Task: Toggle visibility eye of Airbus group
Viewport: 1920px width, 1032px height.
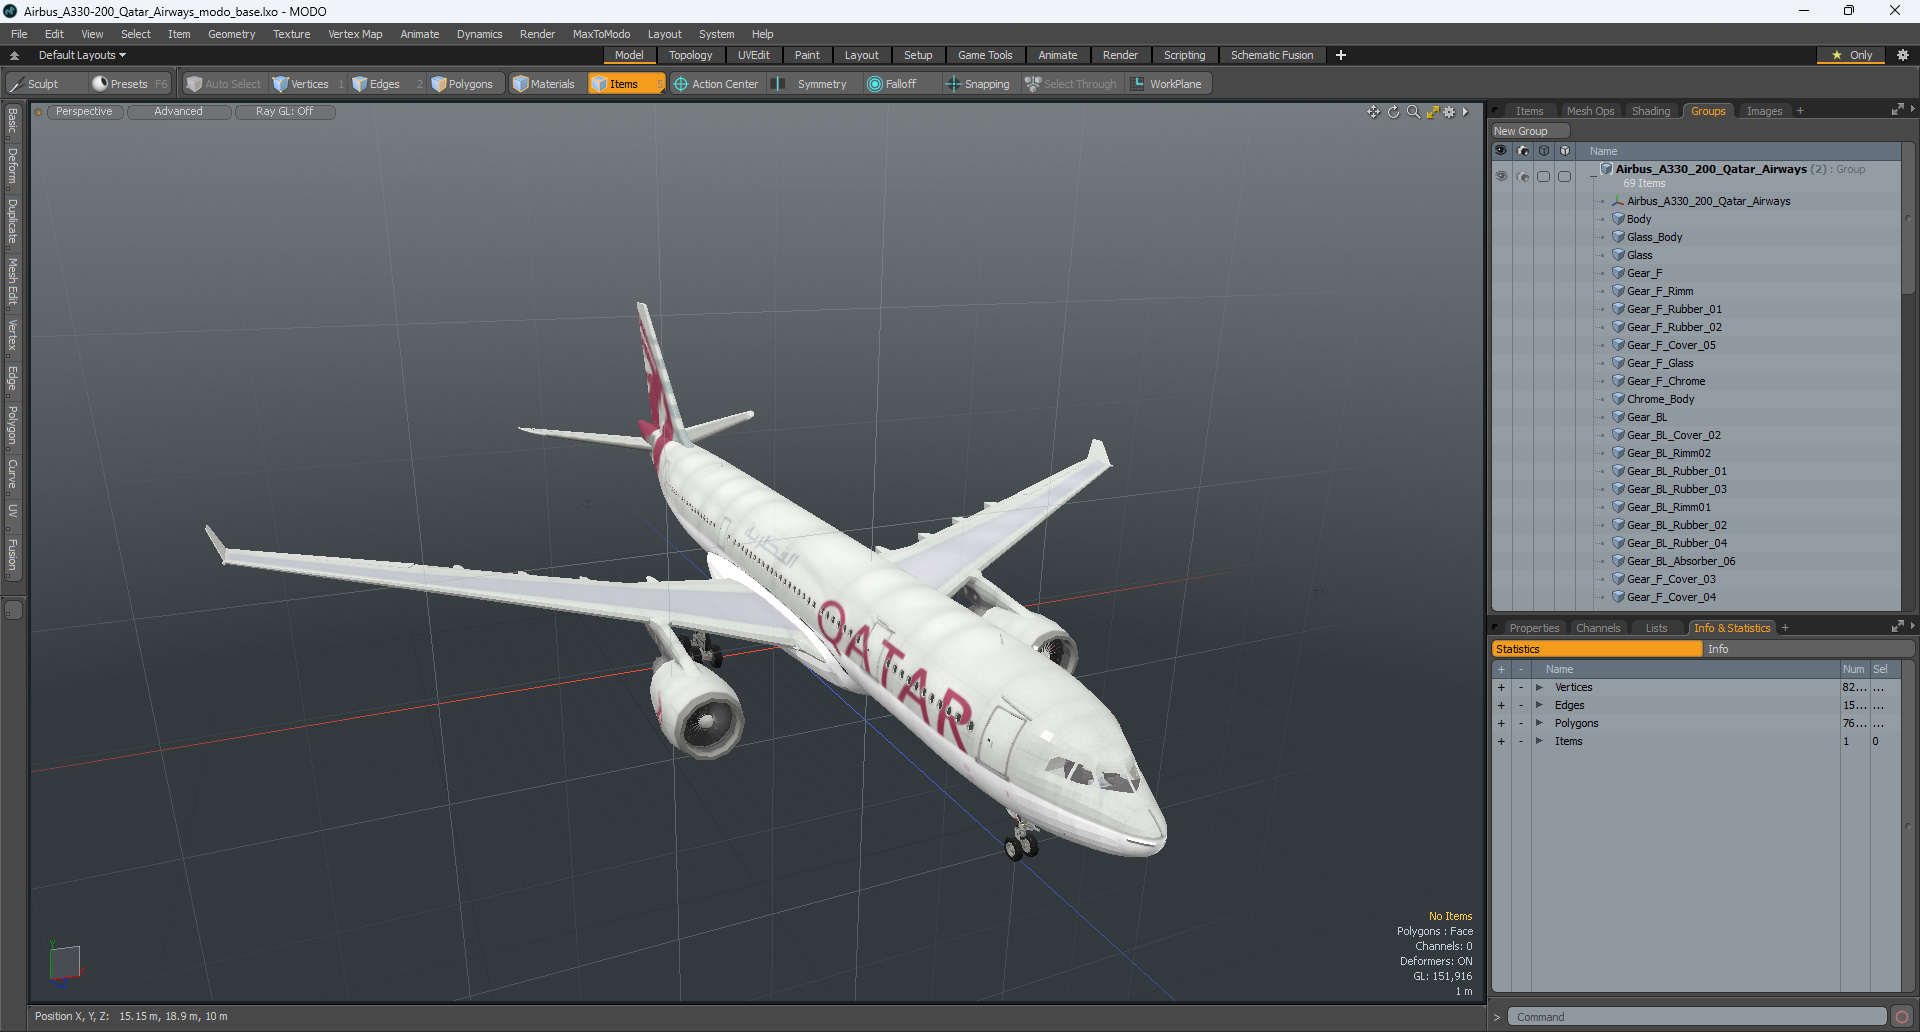Action: click(1501, 176)
